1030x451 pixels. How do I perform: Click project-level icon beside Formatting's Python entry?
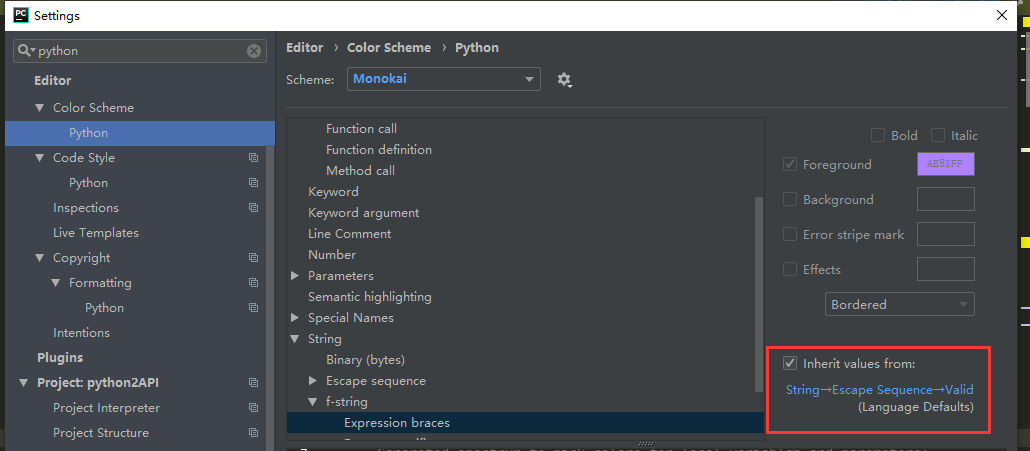(254, 307)
